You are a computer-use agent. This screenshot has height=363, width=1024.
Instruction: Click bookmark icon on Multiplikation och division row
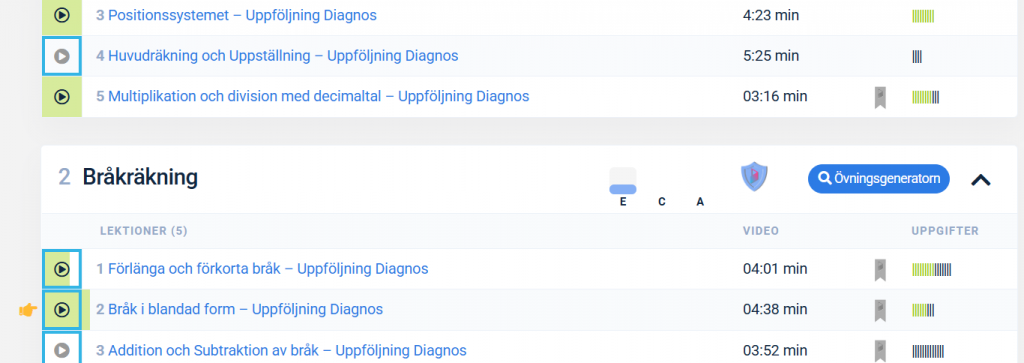(880, 97)
